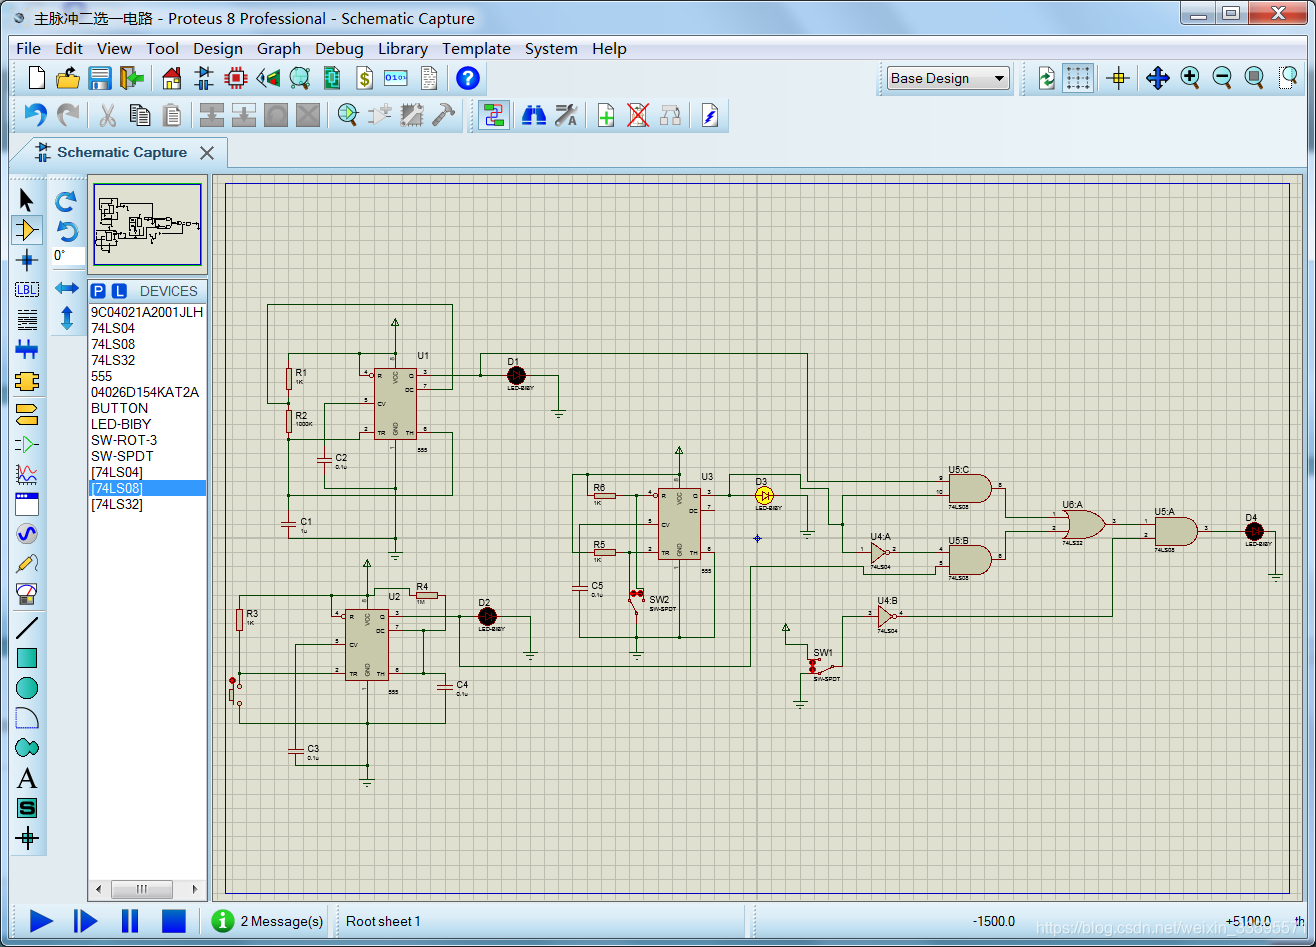Open the Base Design variant dropdown
The image size is (1316, 947).
[x=948, y=78]
